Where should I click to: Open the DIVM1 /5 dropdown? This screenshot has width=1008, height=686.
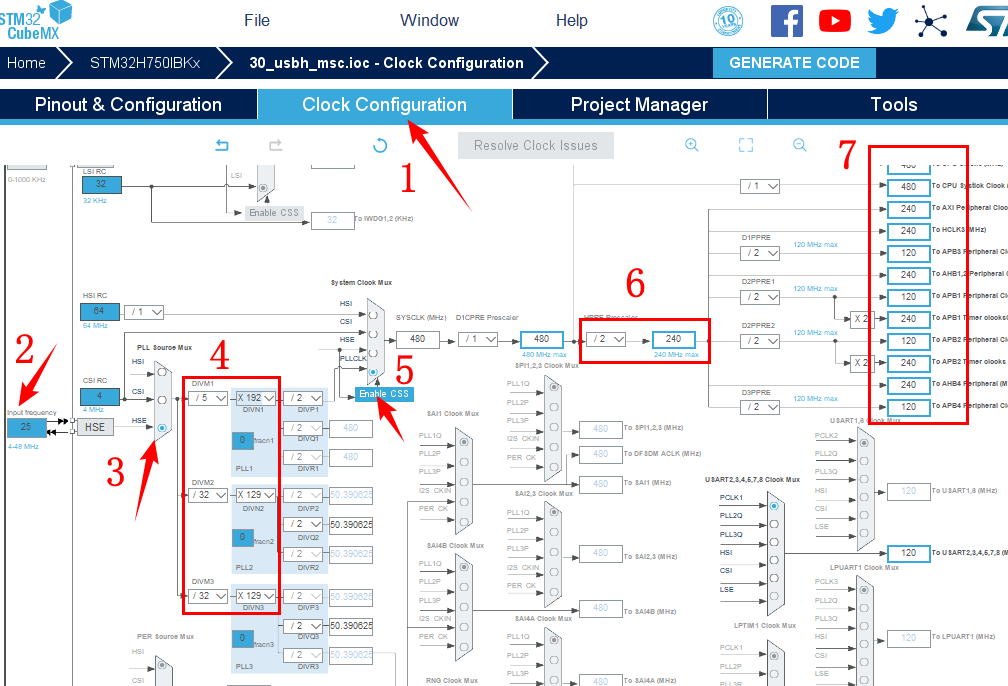207,398
